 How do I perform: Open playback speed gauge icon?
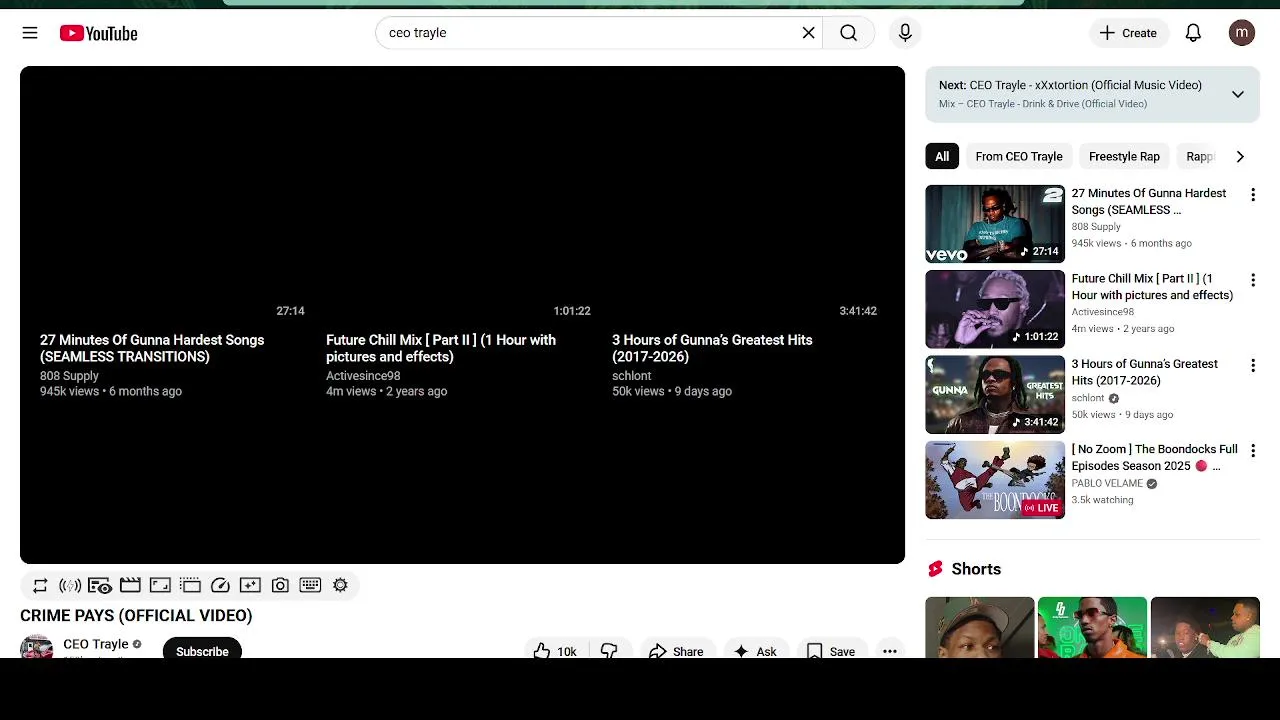point(220,585)
